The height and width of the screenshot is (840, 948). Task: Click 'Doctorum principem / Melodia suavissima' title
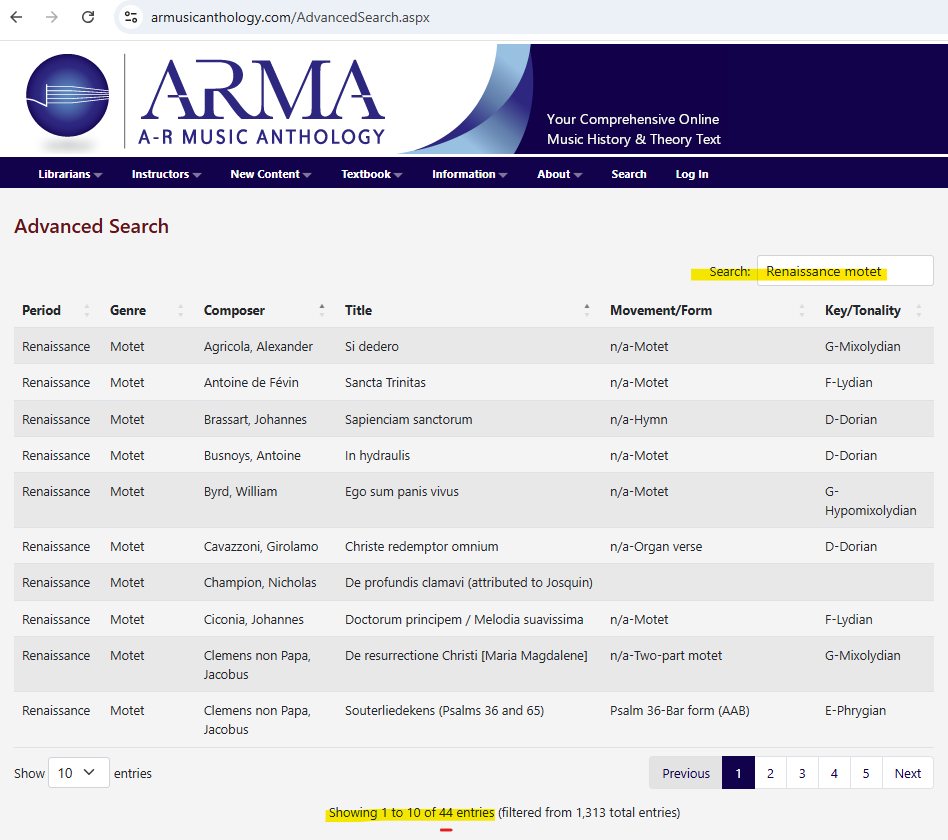tap(464, 619)
